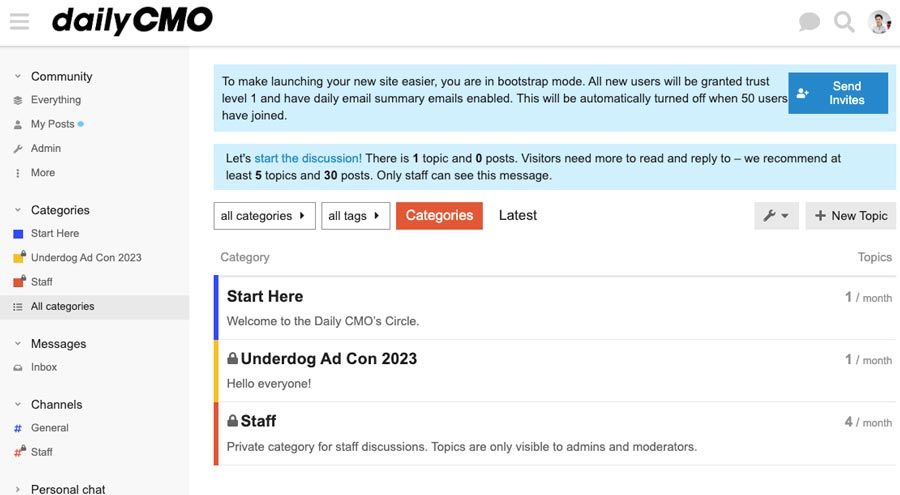The image size is (900, 495).
Task: Collapse the Messages sidebar section
Action: (18, 343)
